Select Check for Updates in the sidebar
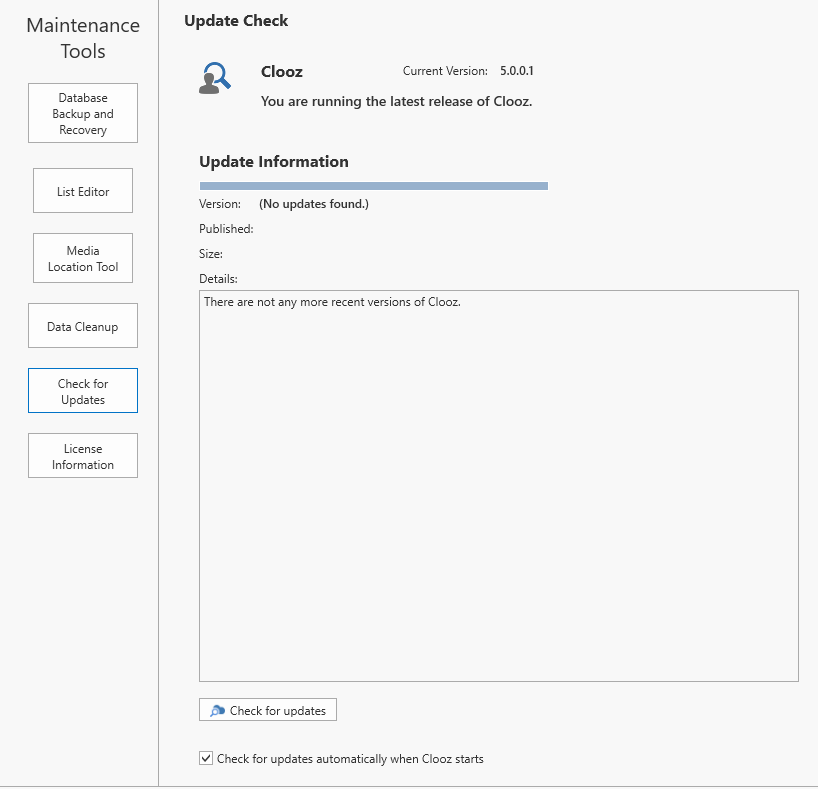This screenshot has width=818, height=789. pos(83,391)
